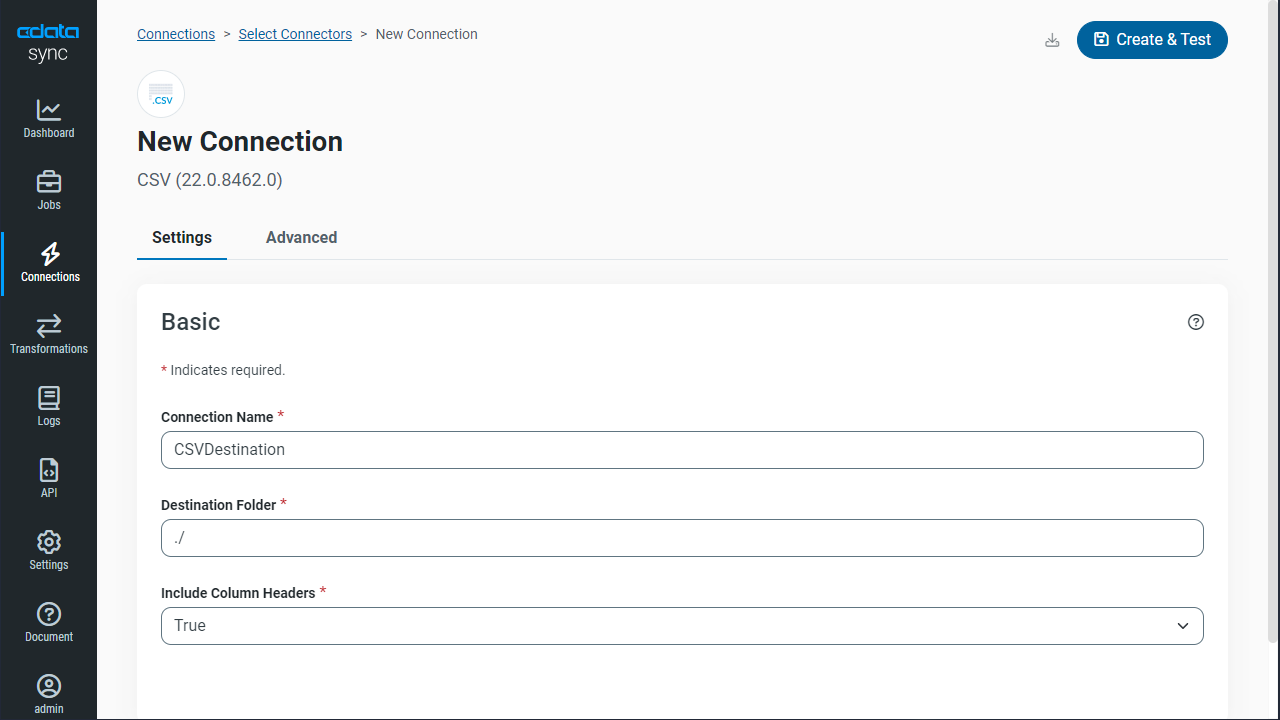The image size is (1280, 720).
Task: Select the Settings tab
Action: (182, 238)
